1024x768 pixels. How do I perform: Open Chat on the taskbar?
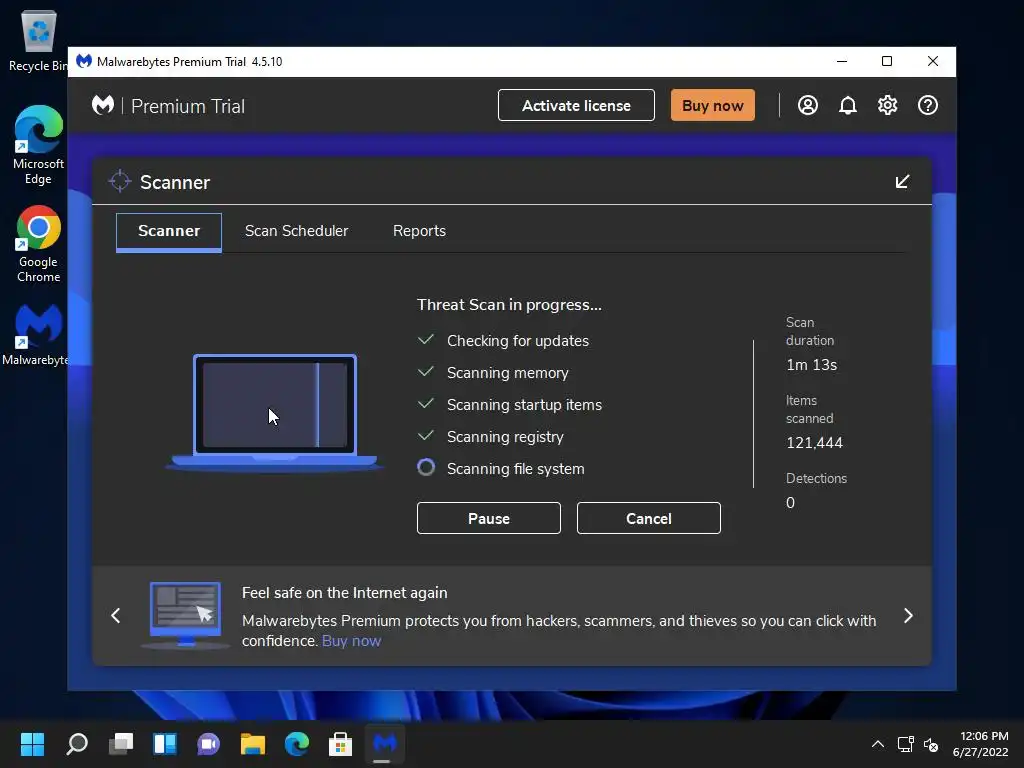click(208, 744)
